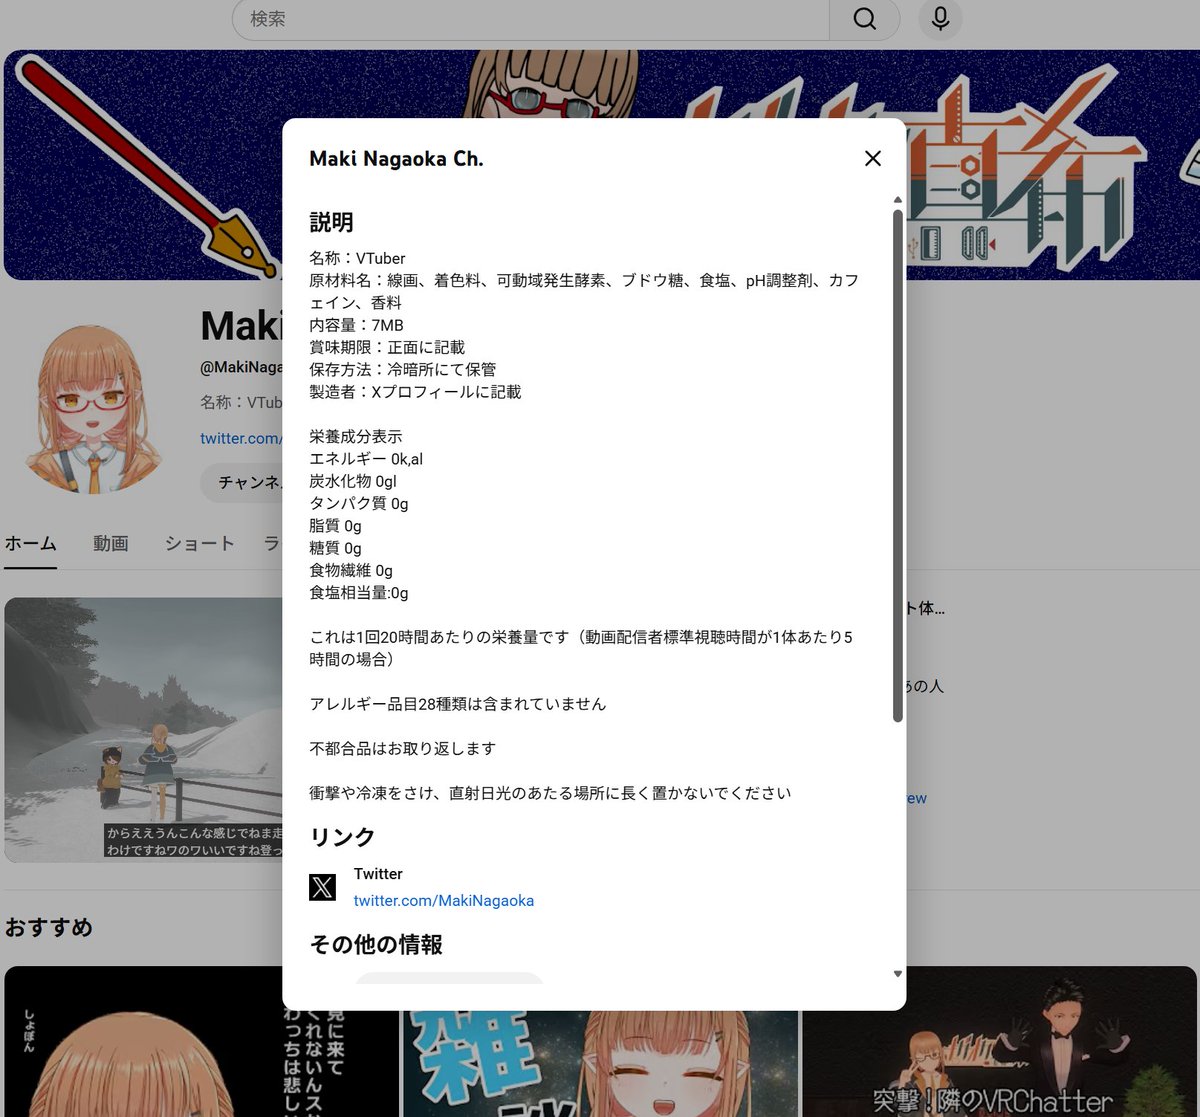Open the twitter.com/MakiNagaoka link
1200x1117 pixels.
(444, 900)
